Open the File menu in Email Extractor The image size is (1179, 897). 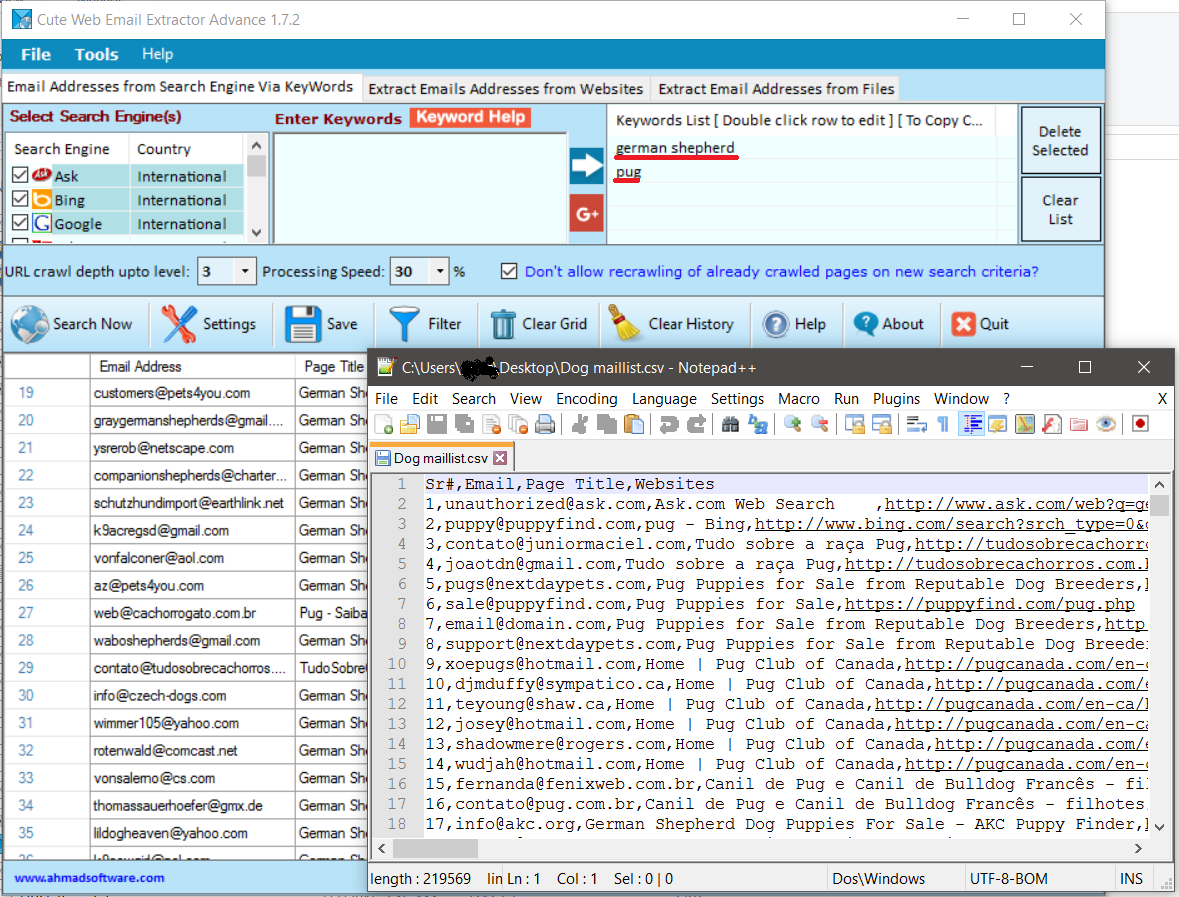pos(36,54)
